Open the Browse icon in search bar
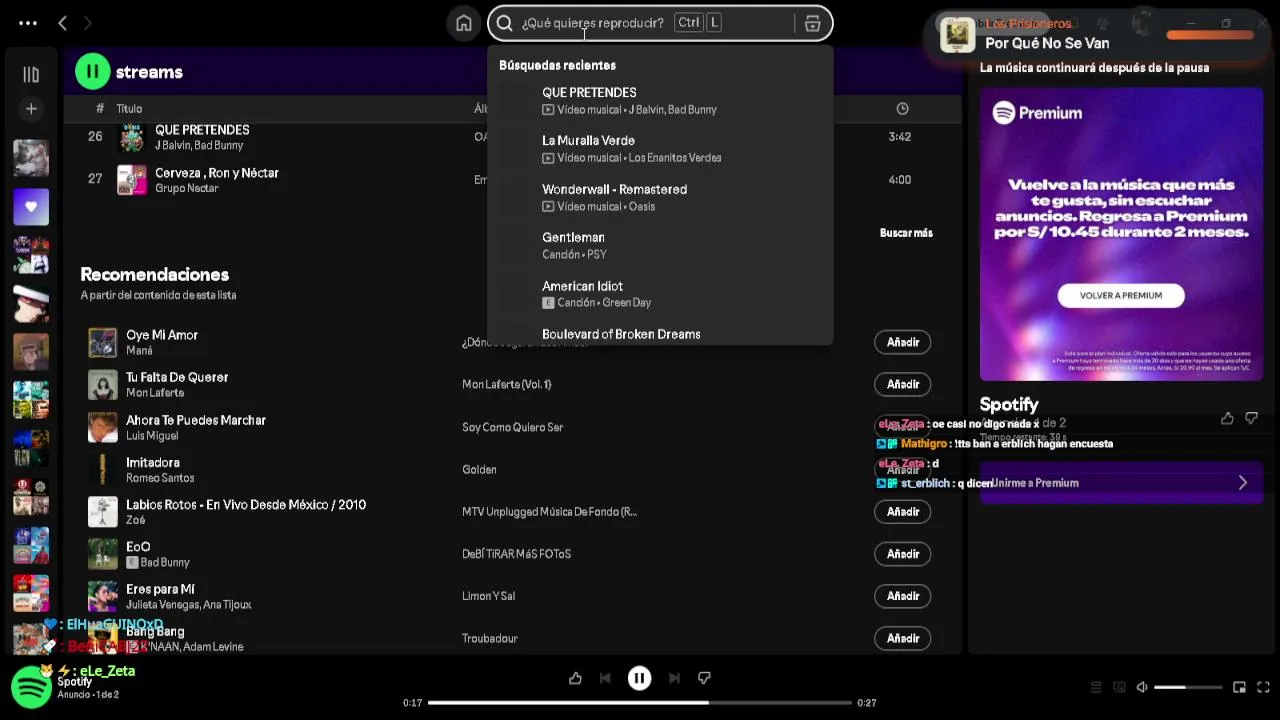 (x=812, y=23)
